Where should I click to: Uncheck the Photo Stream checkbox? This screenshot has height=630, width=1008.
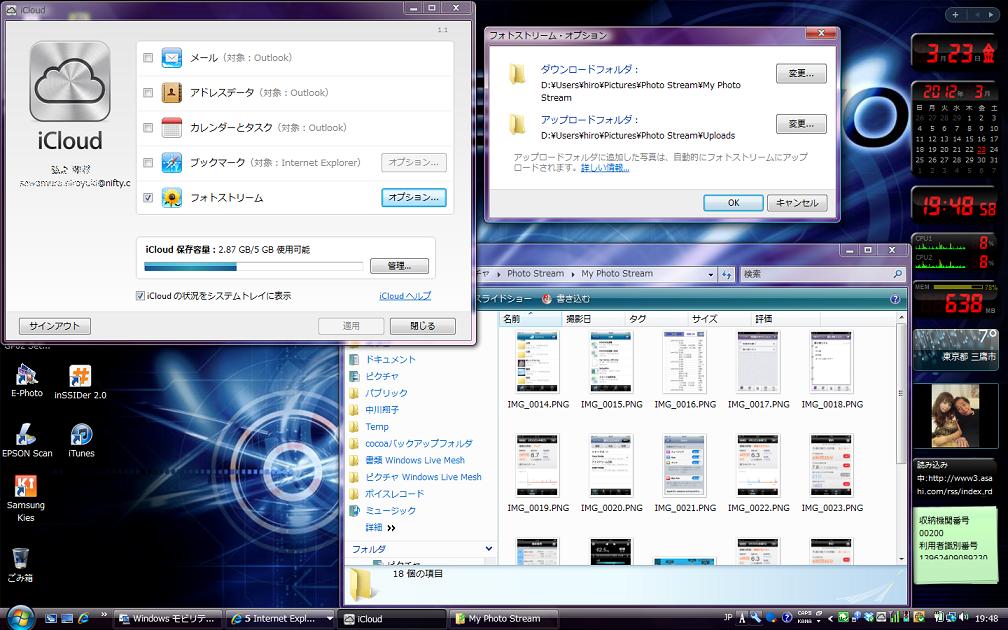click(x=148, y=197)
